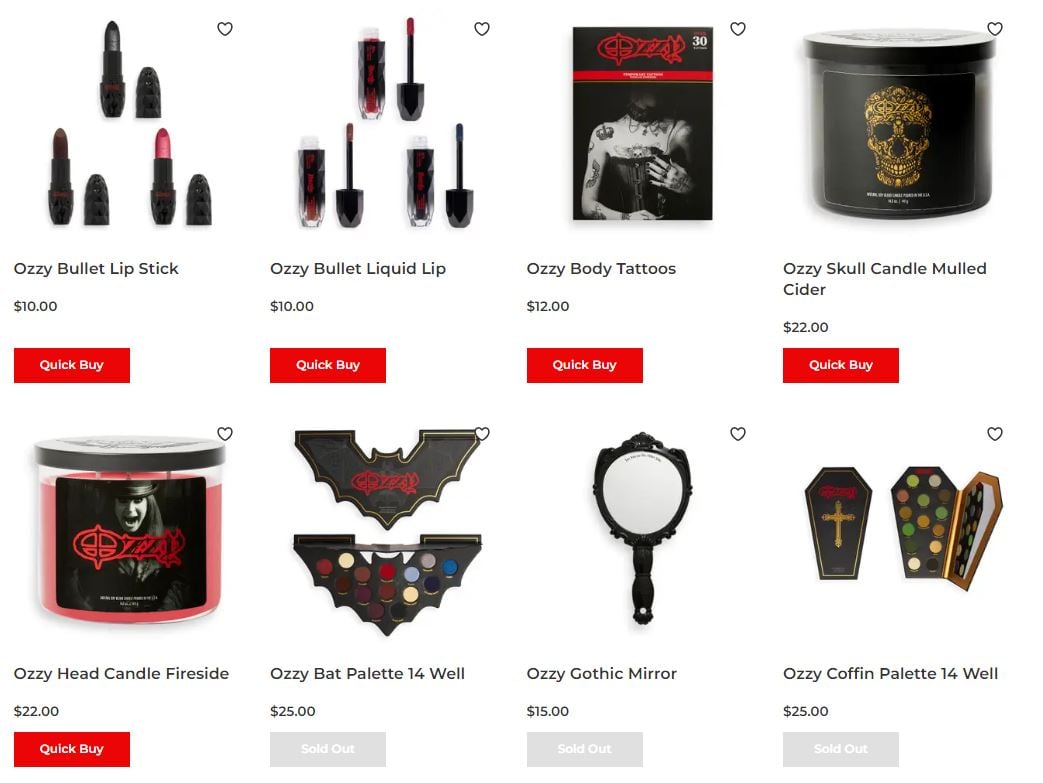Screen dimensions: 1043x783
Task: View the Ozzy Body Tattoos product image
Action: (643, 124)
